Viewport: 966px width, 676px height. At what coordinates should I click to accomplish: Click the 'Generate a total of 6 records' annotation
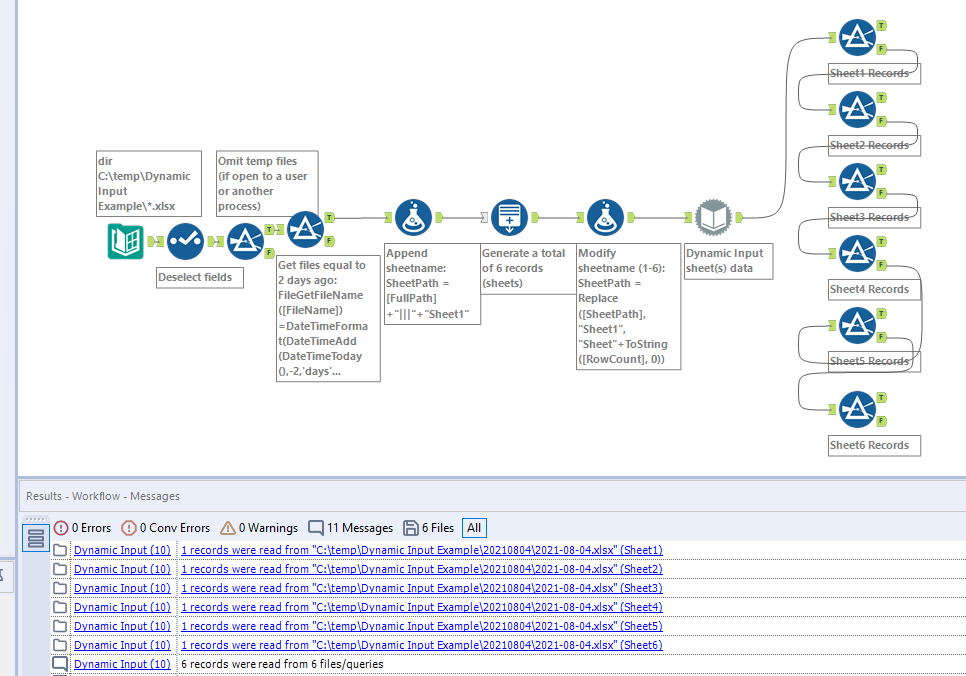click(528, 269)
